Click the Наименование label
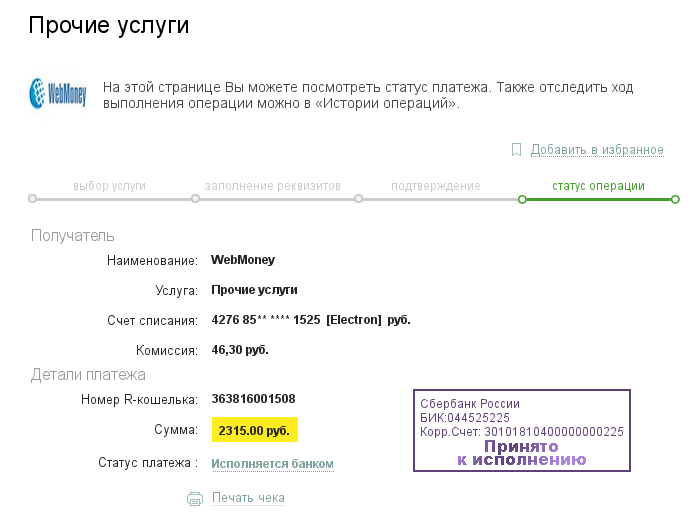692x515 pixels. pyautogui.click(x=152, y=261)
